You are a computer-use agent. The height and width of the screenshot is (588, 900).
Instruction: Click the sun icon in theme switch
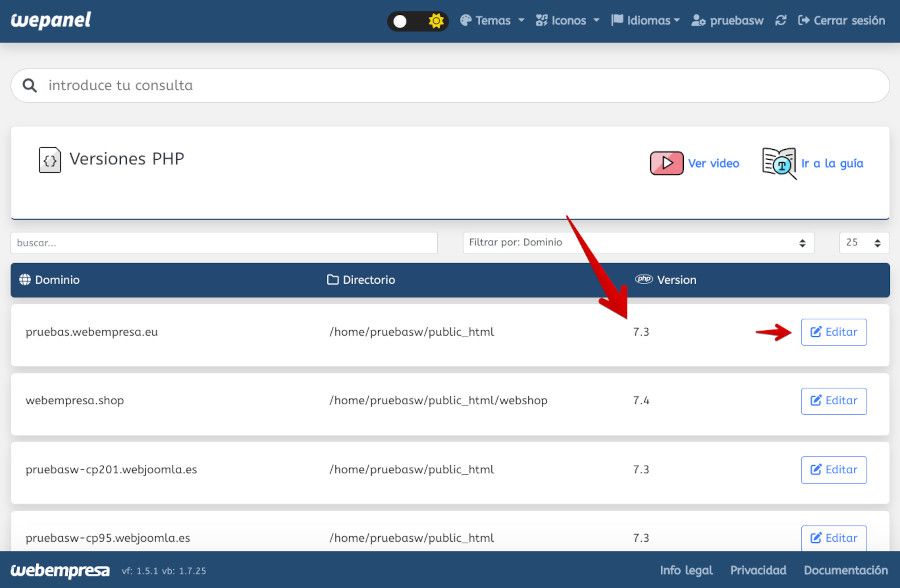click(436, 21)
